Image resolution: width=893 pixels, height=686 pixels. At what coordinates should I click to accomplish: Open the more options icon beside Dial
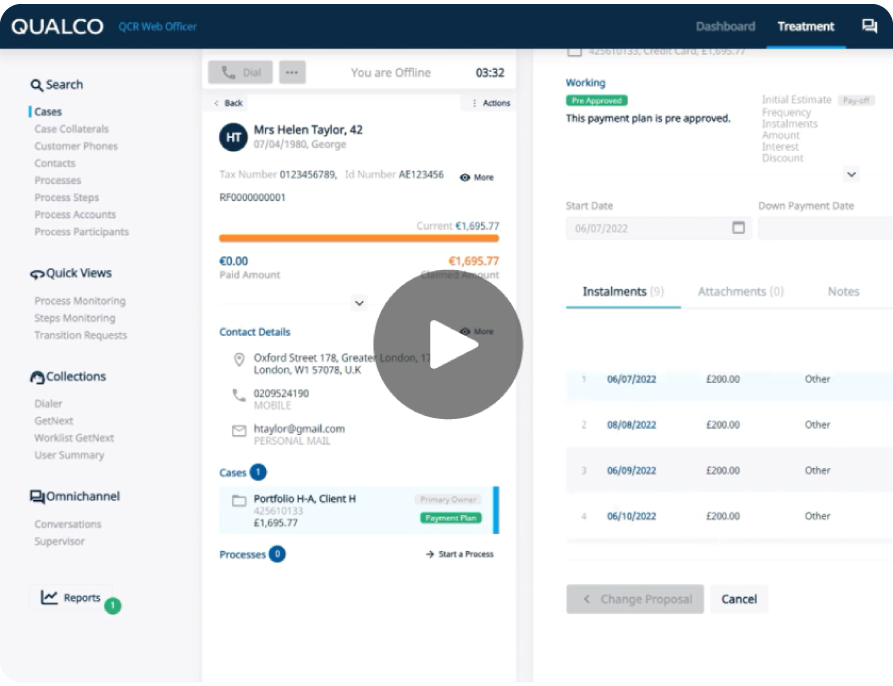292,72
